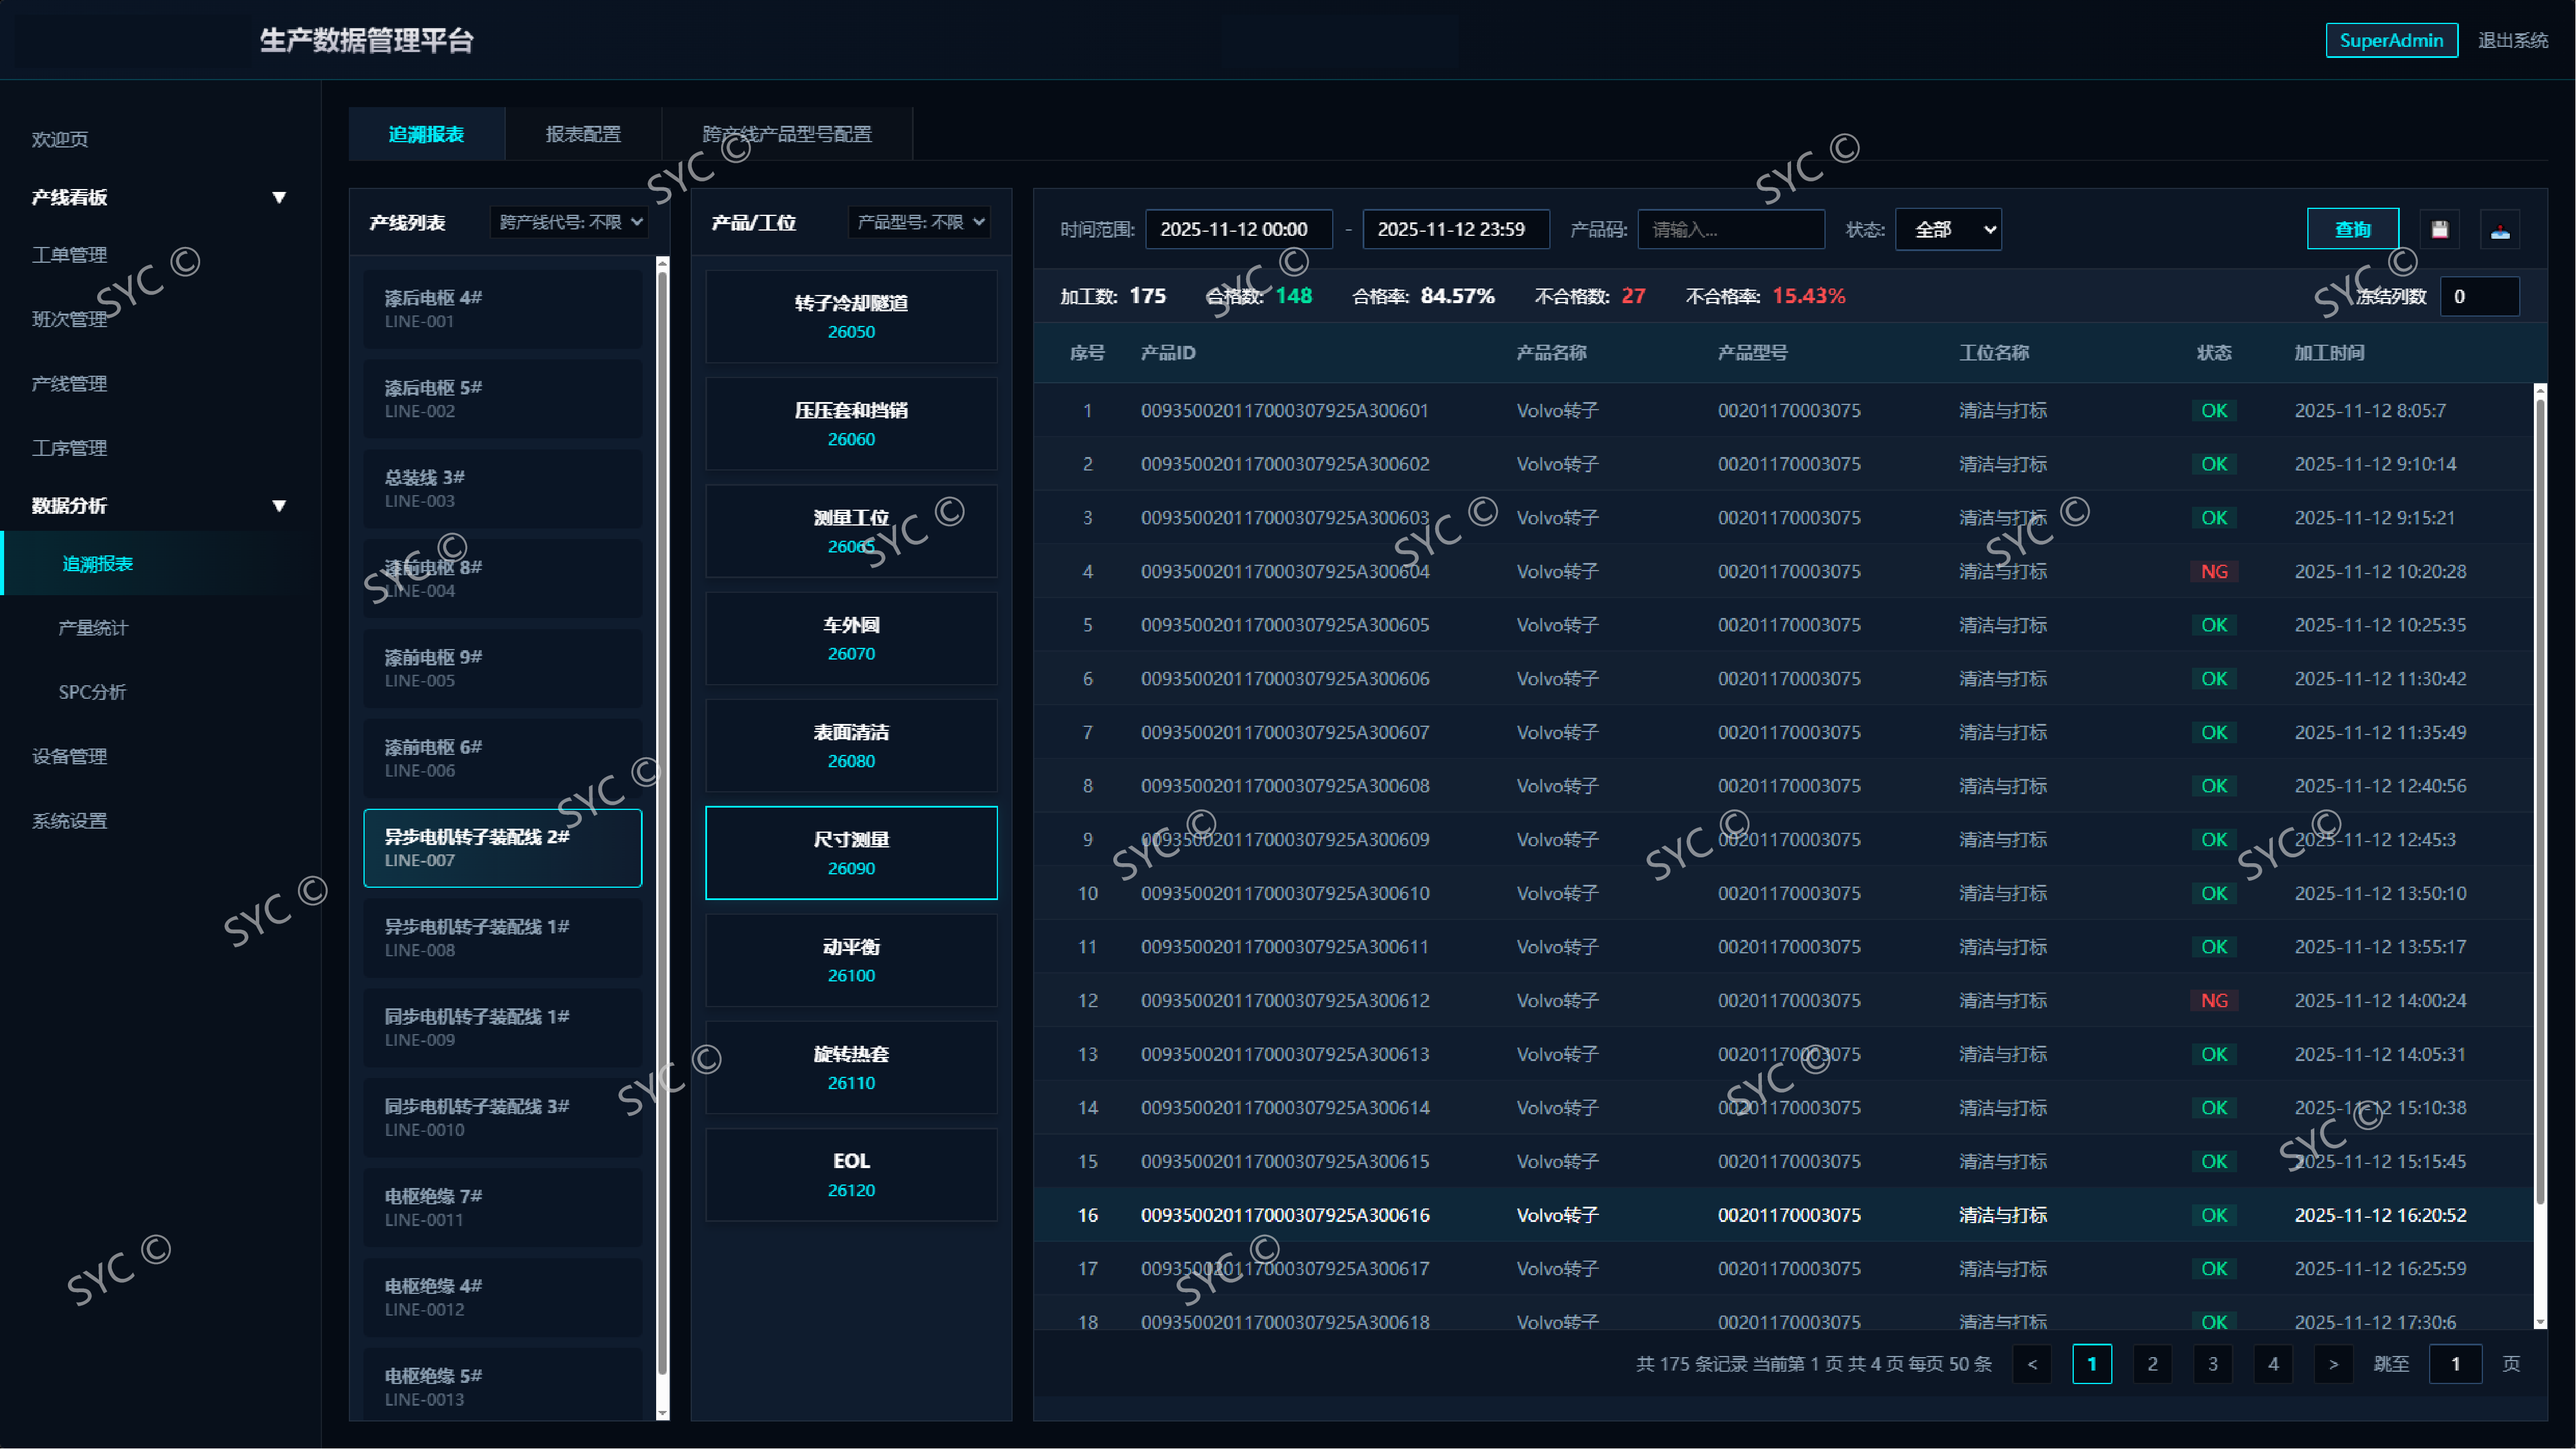
Task: Open the 产品型号 filter dropdown
Action: point(919,222)
